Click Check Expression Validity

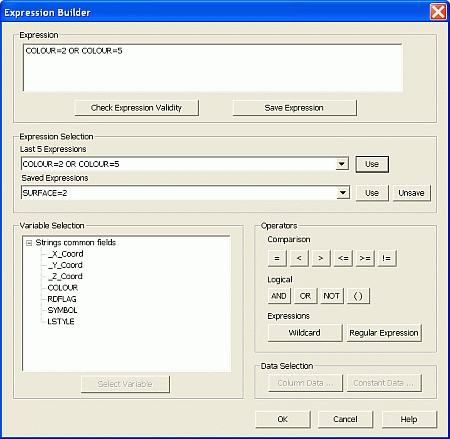[x=137, y=108]
